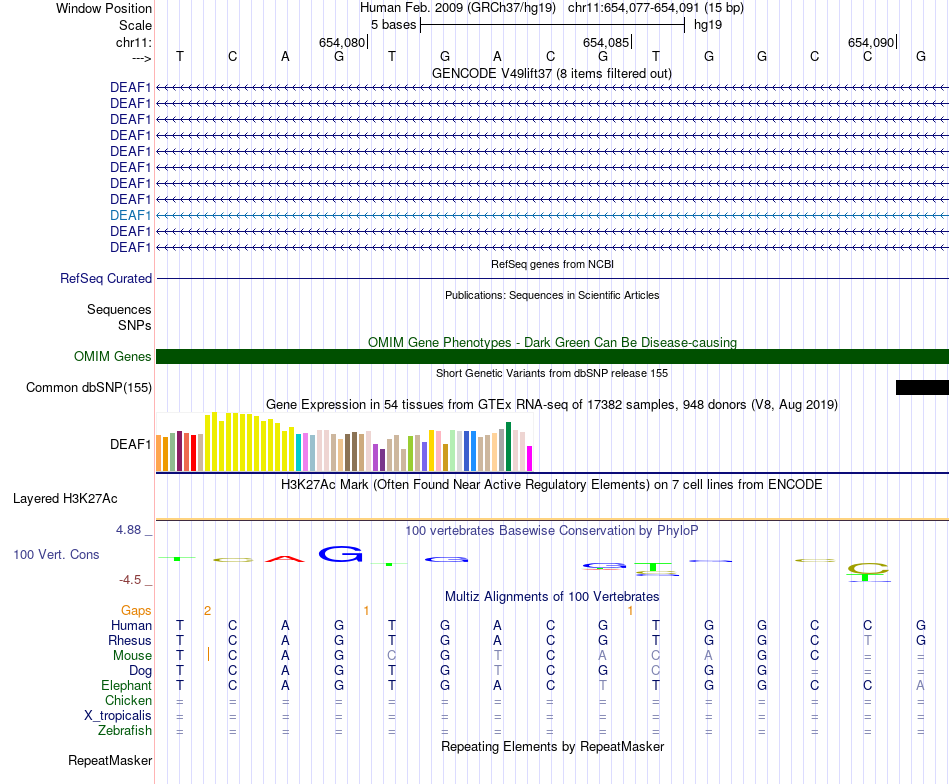The image size is (950, 784).
Task: Click the 4.88 upper scale value
Action: click(128, 530)
